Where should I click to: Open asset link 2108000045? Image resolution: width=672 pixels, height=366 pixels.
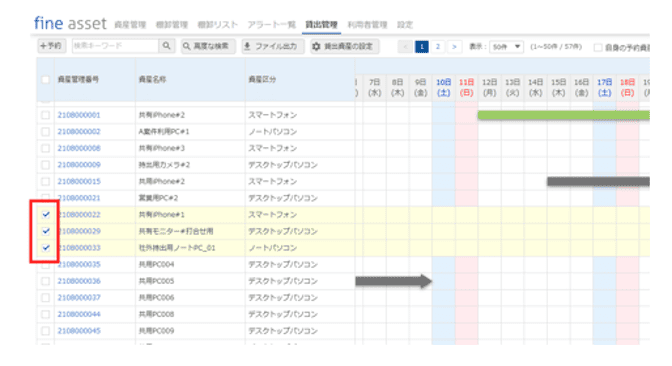click(79, 331)
